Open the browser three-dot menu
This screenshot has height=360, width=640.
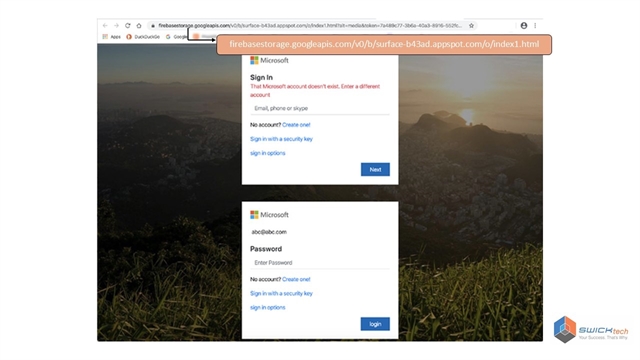pos(535,25)
